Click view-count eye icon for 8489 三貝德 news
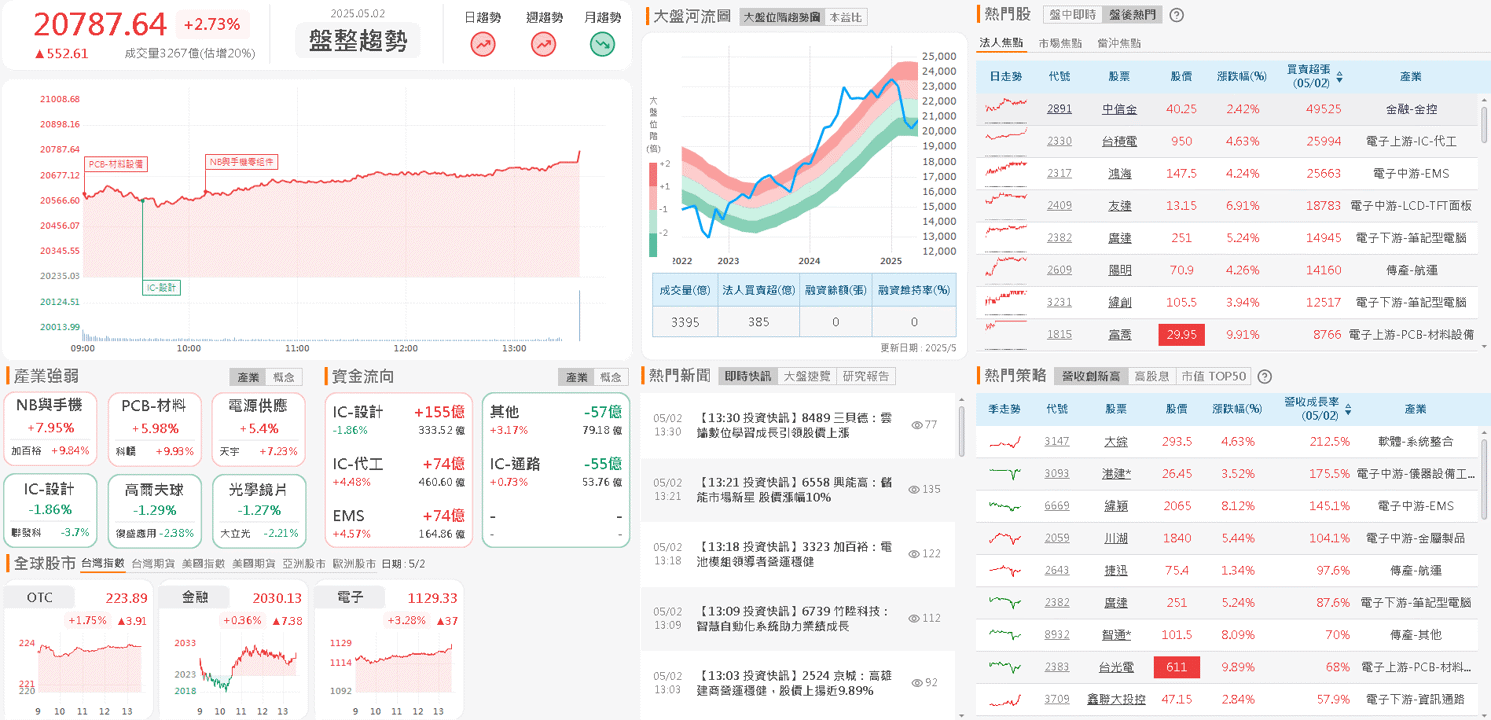Image resolution: width=1491 pixels, height=720 pixels. point(917,425)
